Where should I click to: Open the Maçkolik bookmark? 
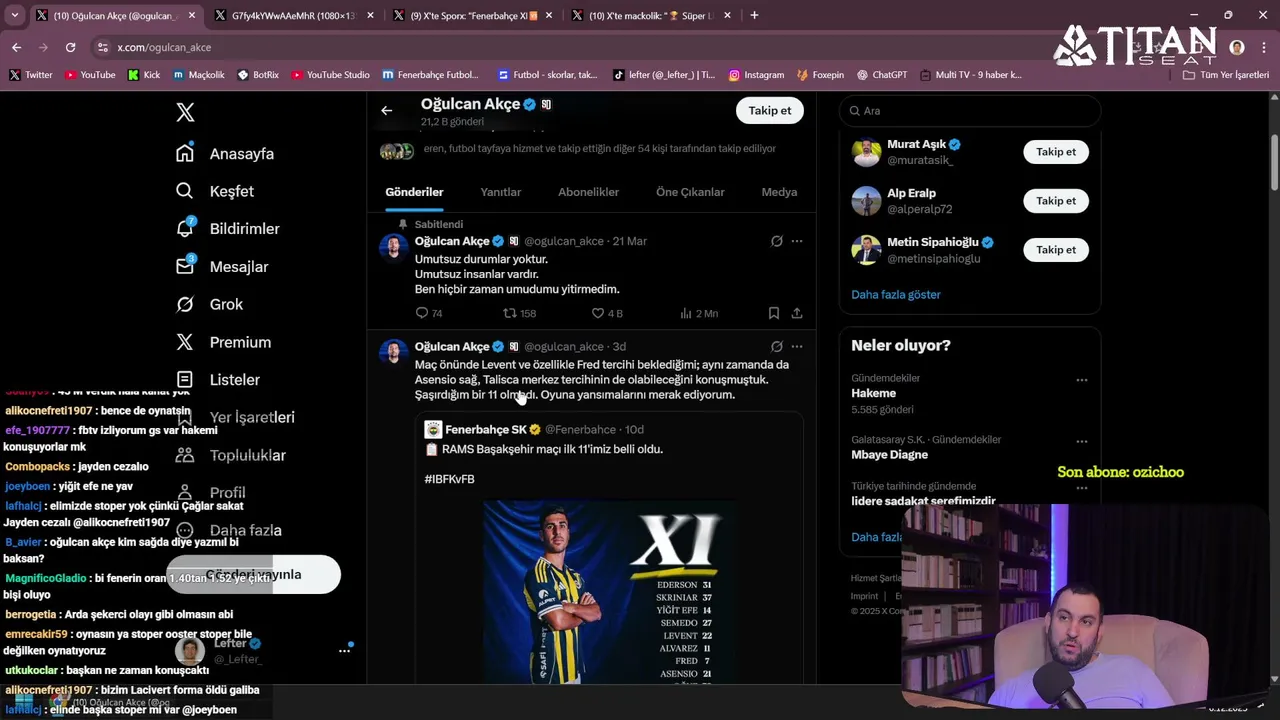(x=199, y=75)
